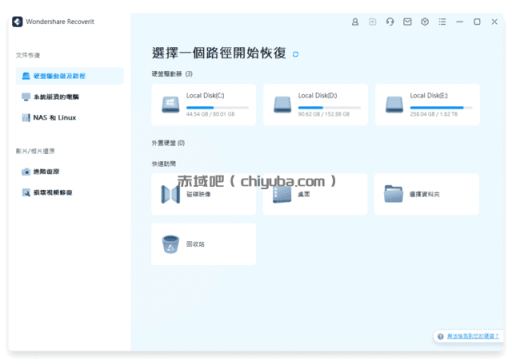Click the shield icon in title bar

point(425,22)
